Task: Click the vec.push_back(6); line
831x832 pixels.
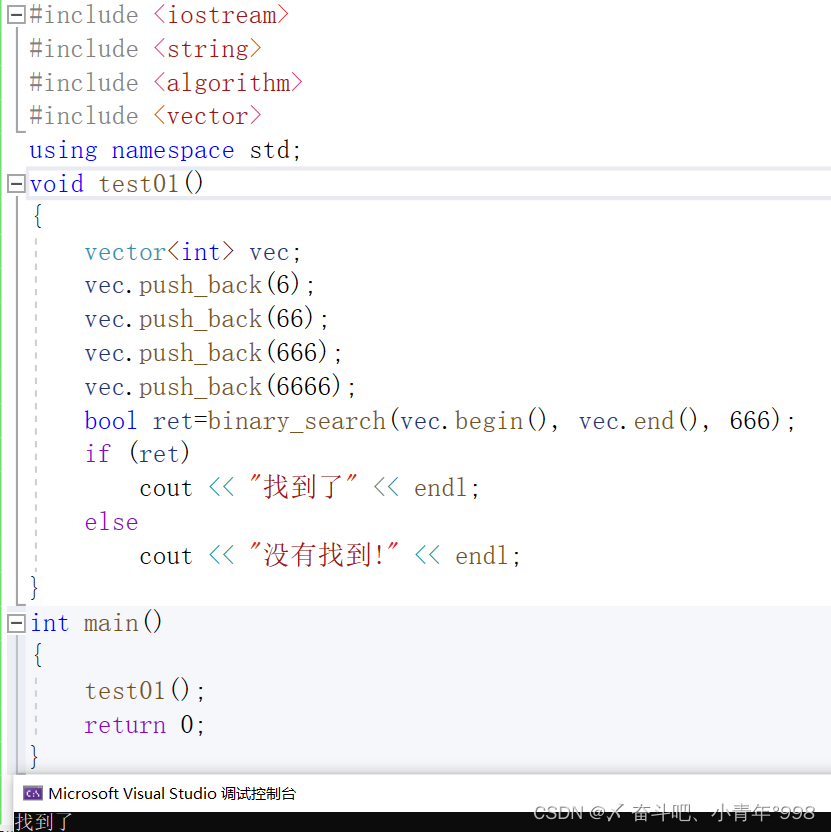Action: pos(200,285)
